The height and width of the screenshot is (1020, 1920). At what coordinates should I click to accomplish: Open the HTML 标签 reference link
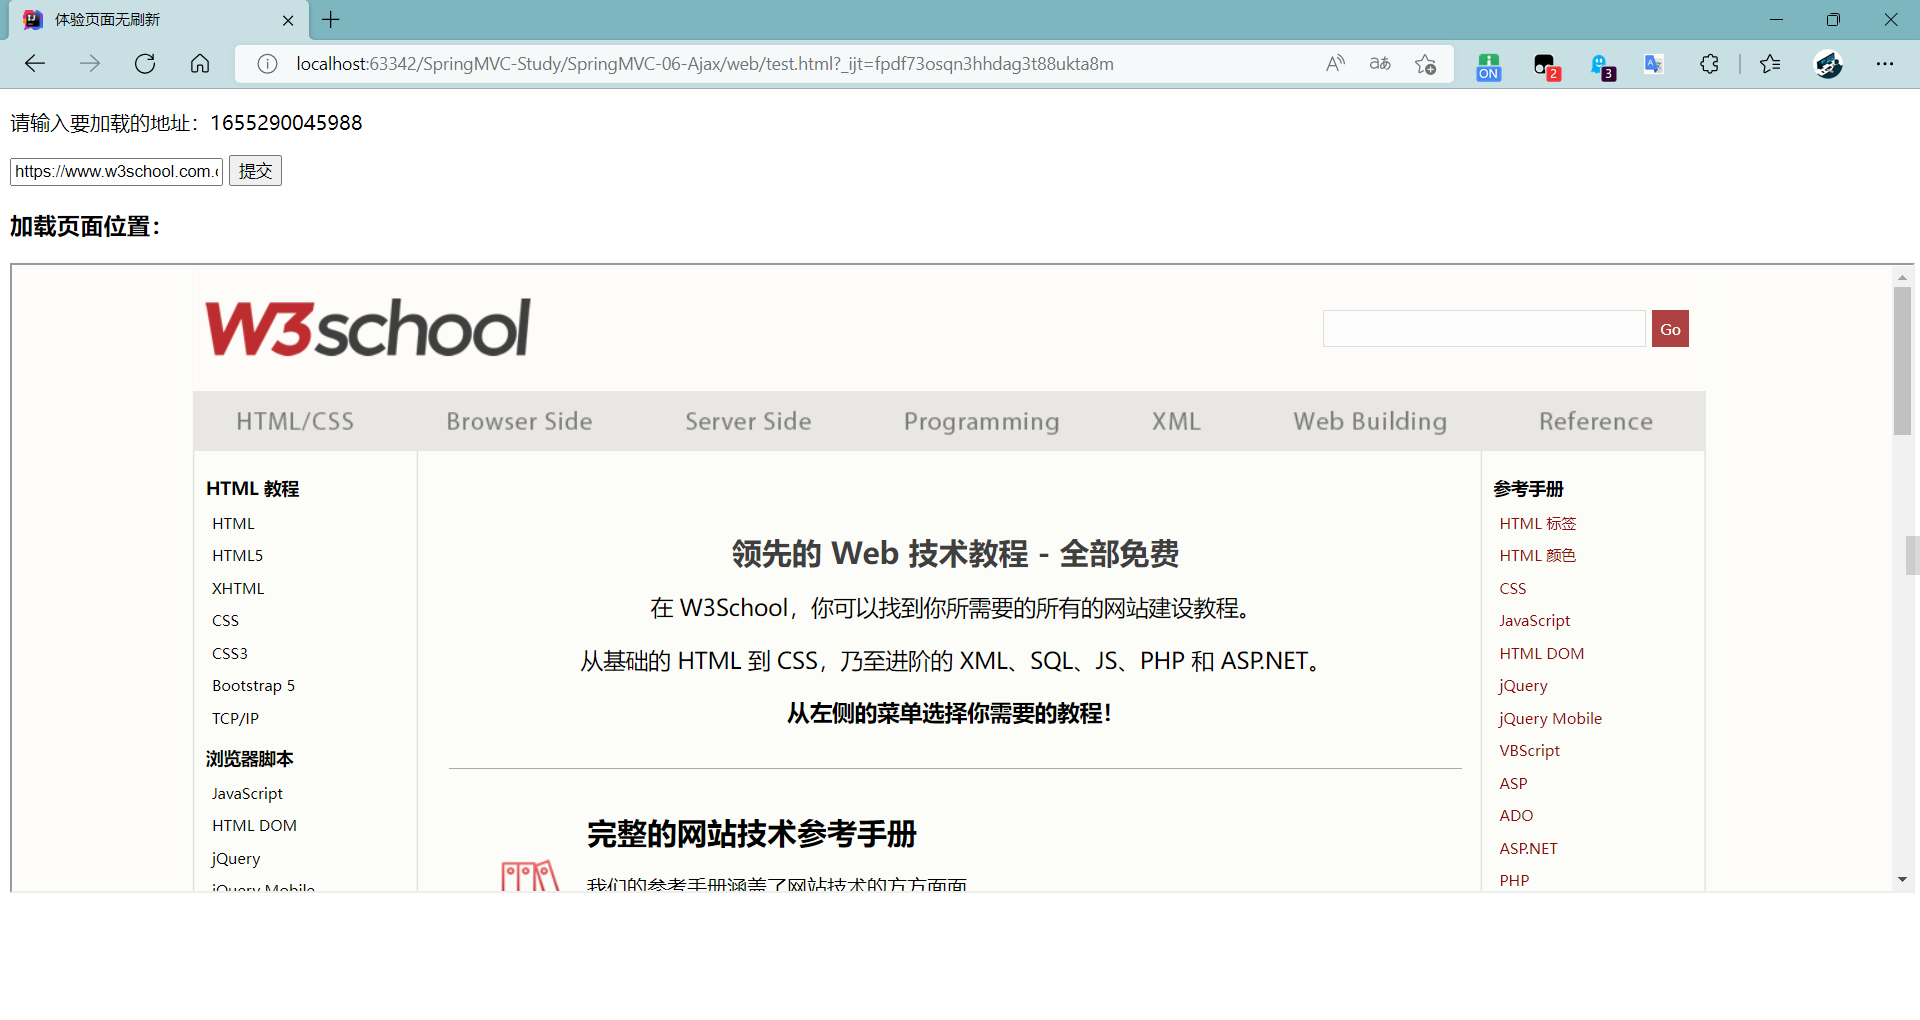pyautogui.click(x=1537, y=523)
